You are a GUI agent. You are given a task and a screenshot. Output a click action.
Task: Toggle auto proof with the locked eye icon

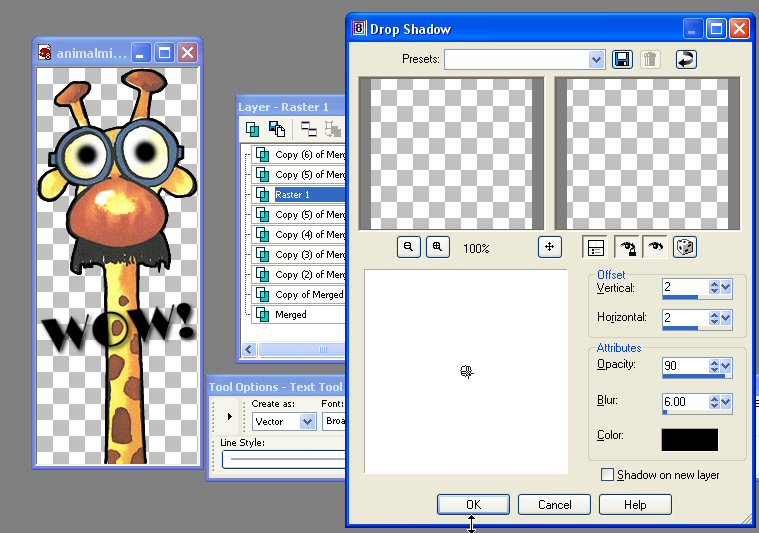627,247
